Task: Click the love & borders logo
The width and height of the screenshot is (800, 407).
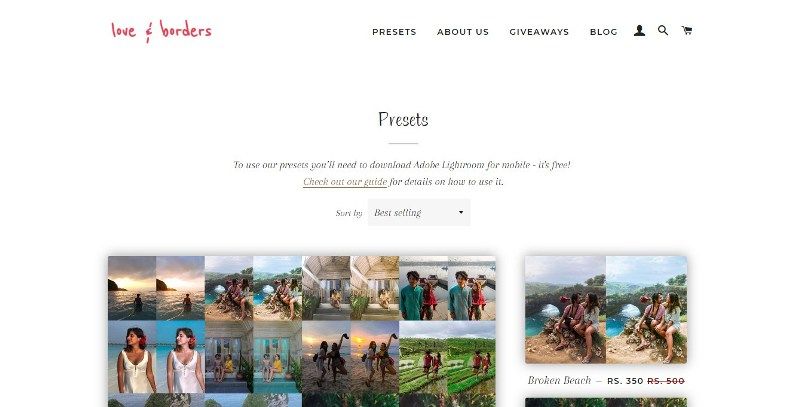Action: point(161,31)
